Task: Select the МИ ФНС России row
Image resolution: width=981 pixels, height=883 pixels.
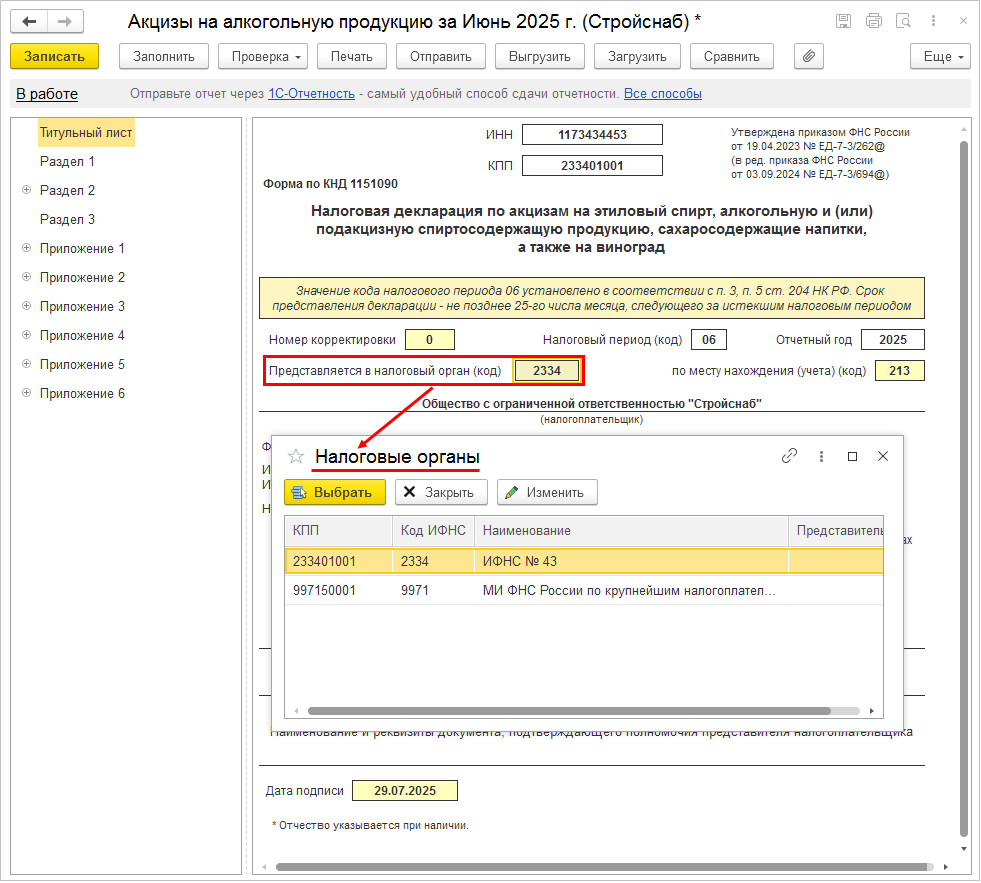Action: click(628, 591)
